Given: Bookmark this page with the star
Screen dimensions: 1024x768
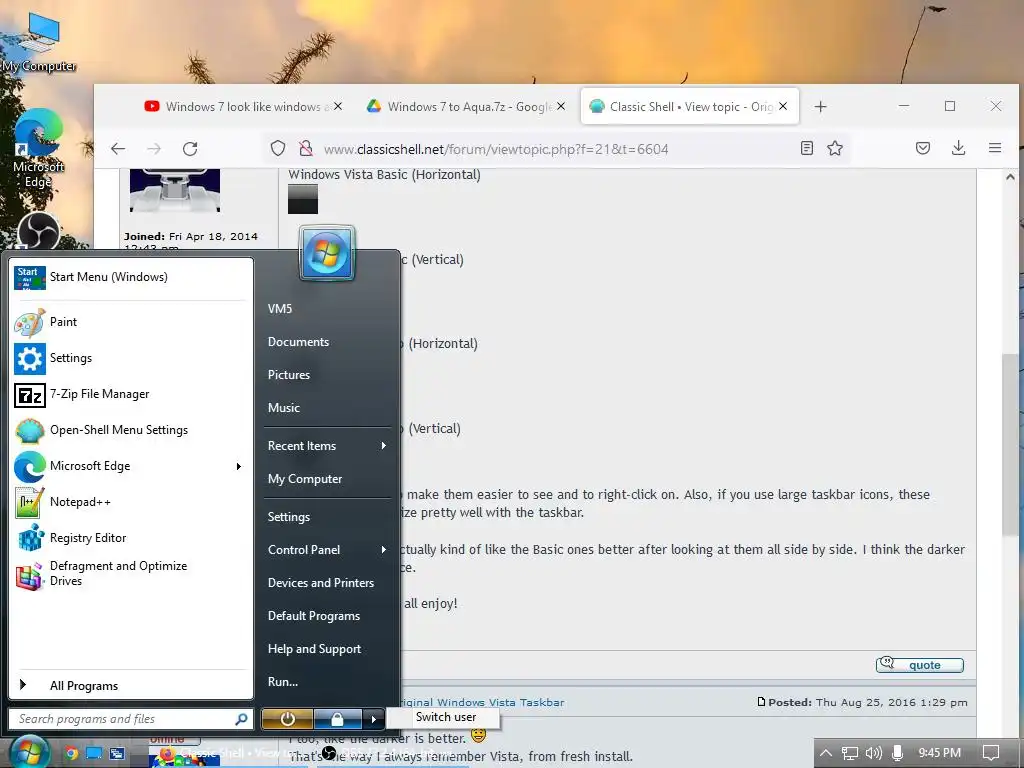Looking at the screenshot, I should [835, 148].
